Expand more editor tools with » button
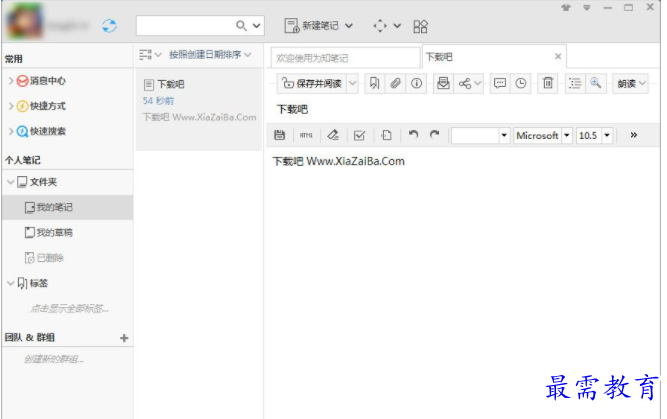The height and width of the screenshot is (419, 667). point(633,135)
